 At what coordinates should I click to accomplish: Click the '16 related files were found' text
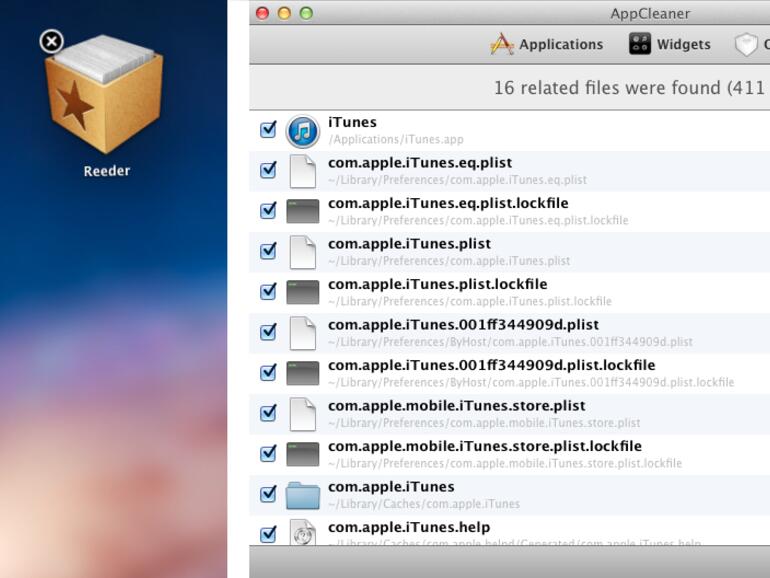[607, 88]
